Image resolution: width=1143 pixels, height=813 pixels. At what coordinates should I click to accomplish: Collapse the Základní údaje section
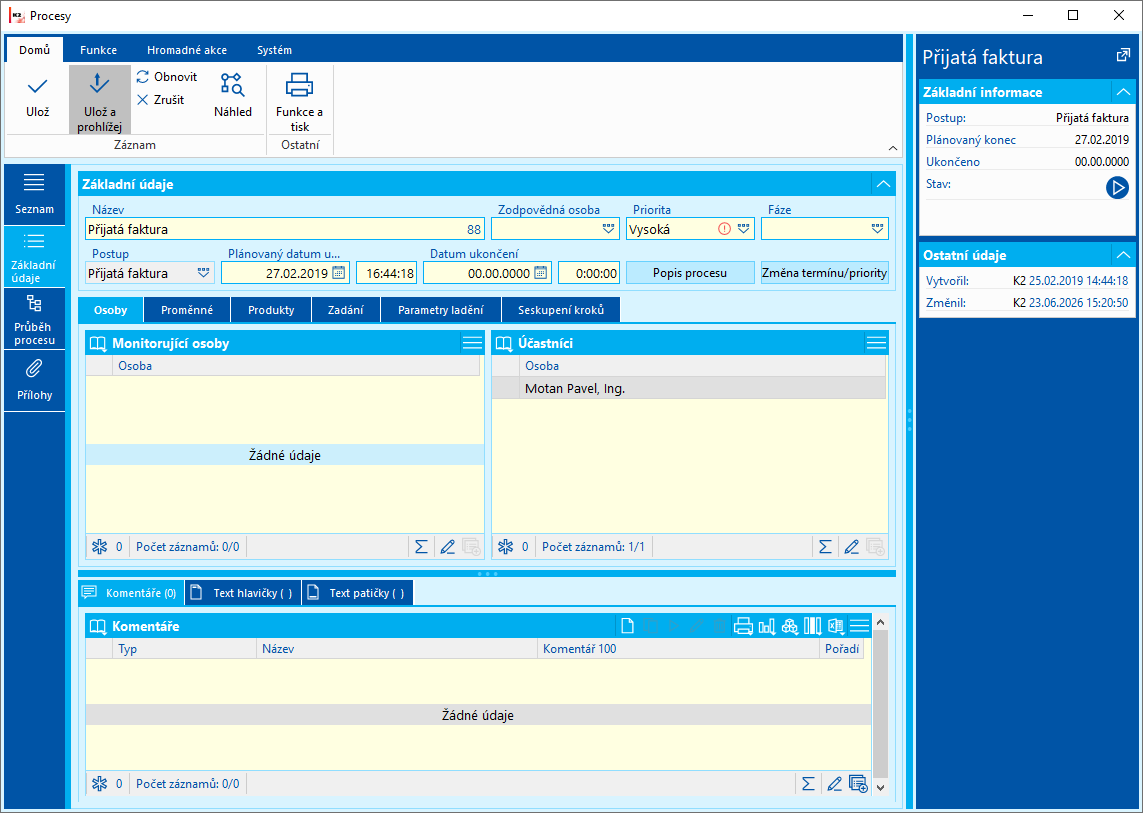pyautogui.click(x=883, y=184)
